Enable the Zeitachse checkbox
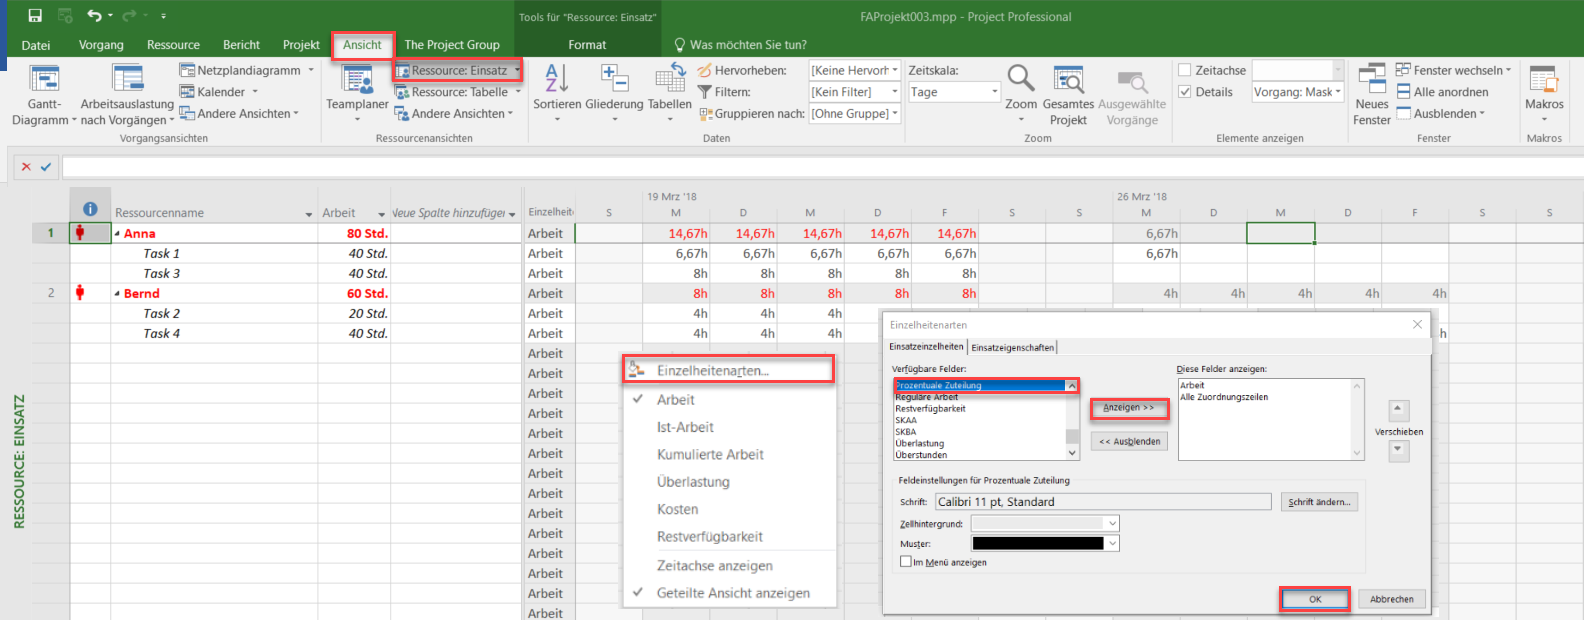The image size is (1584, 620). pos(1185,70)
